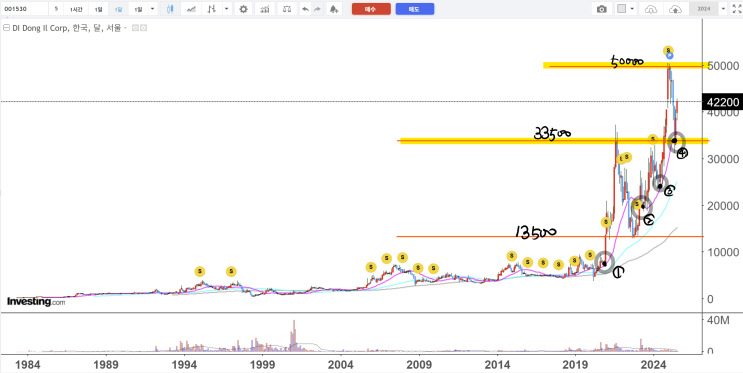This screenshot has width=743, height=373.
Task: Take a chart snapshot with camera
Action: tap(601, 9)
